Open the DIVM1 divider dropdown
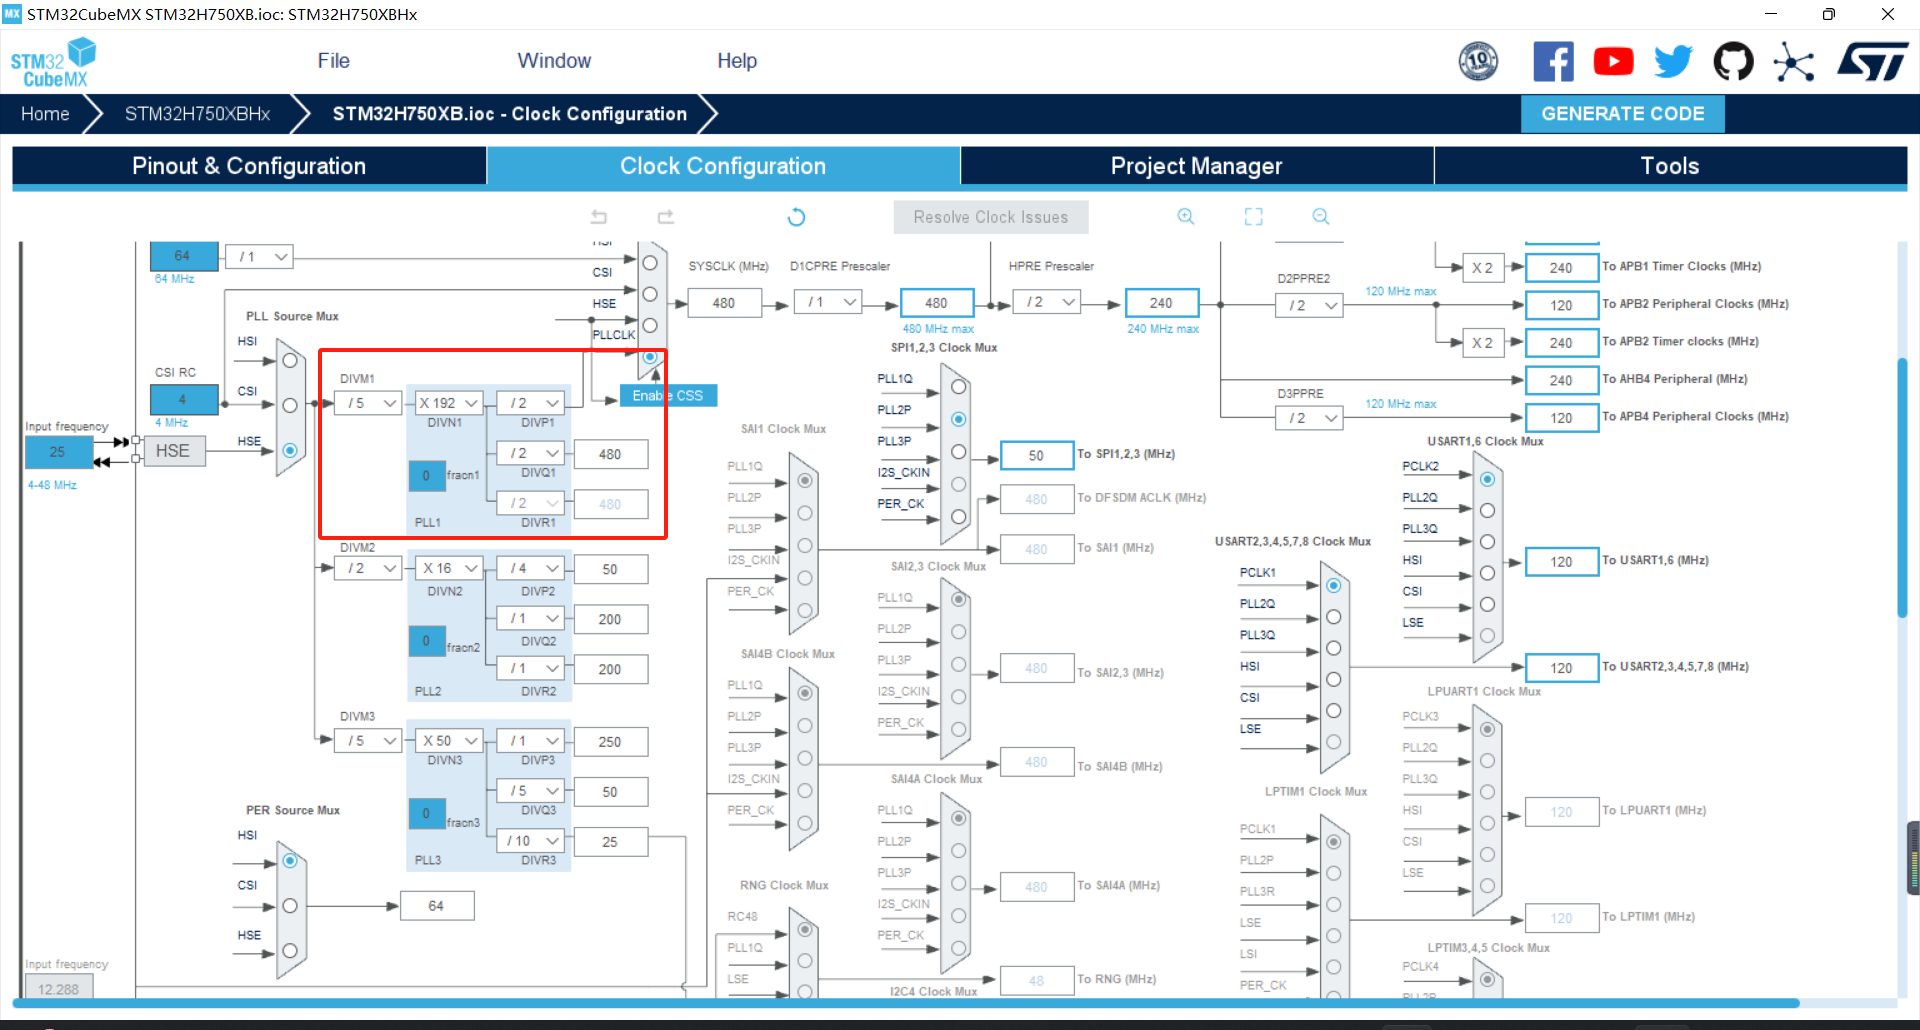This screenshot has height=1030, width=1920. (x=368, y=403)
